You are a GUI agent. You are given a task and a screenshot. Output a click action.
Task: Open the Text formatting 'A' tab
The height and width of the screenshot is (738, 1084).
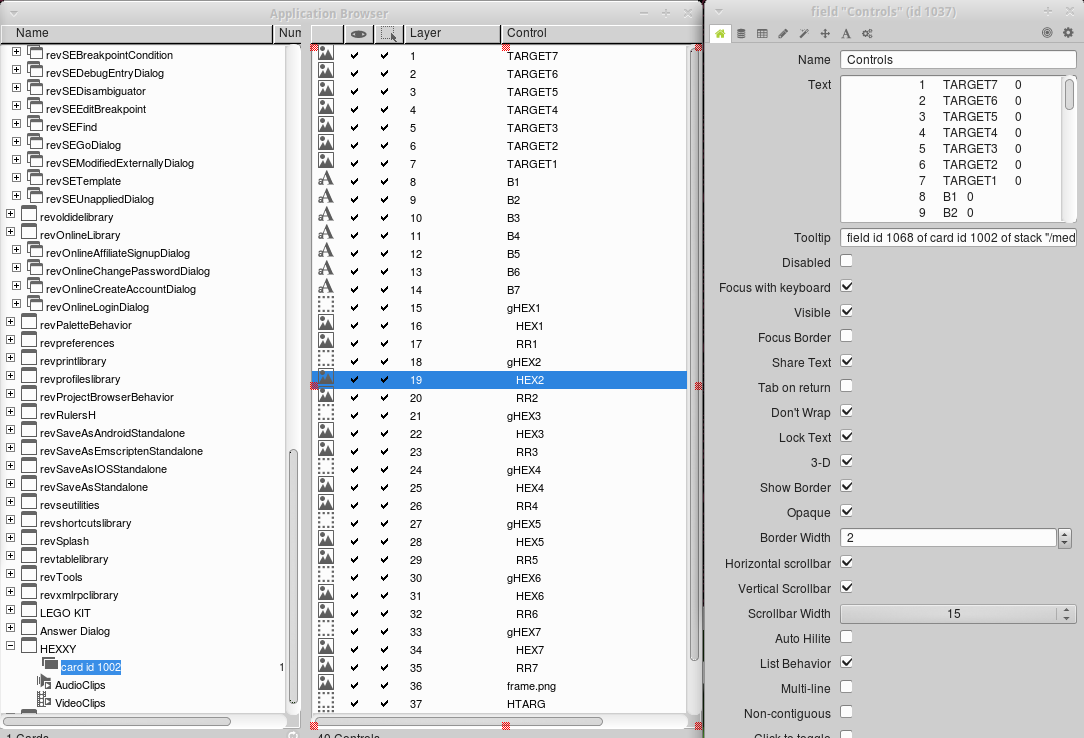(x=846, y=33)
